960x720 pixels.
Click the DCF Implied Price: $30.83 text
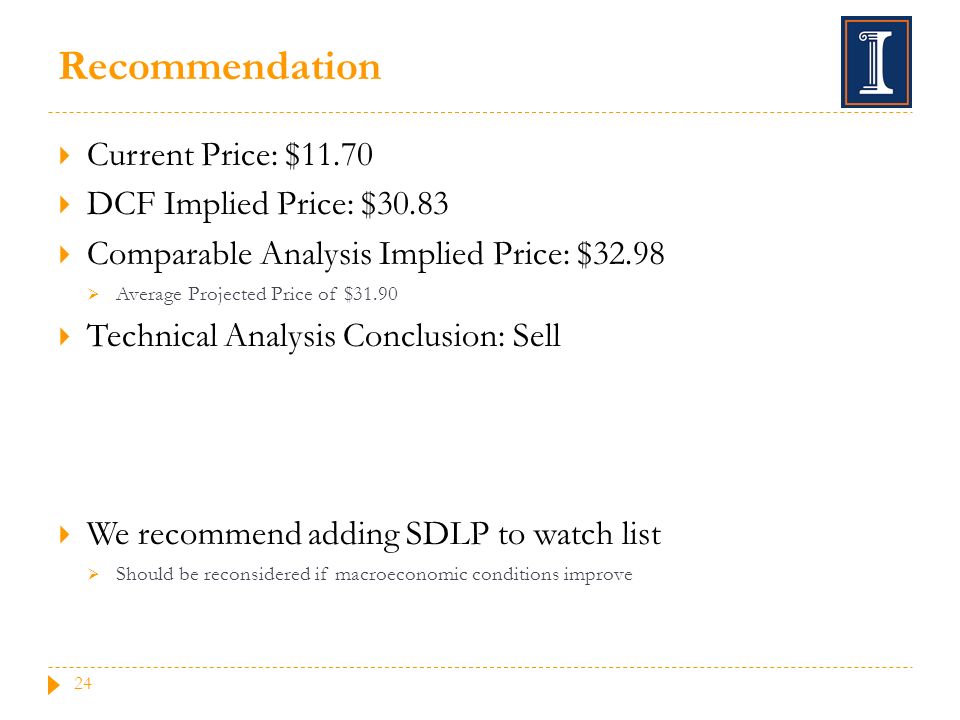[x=268, y=204]
